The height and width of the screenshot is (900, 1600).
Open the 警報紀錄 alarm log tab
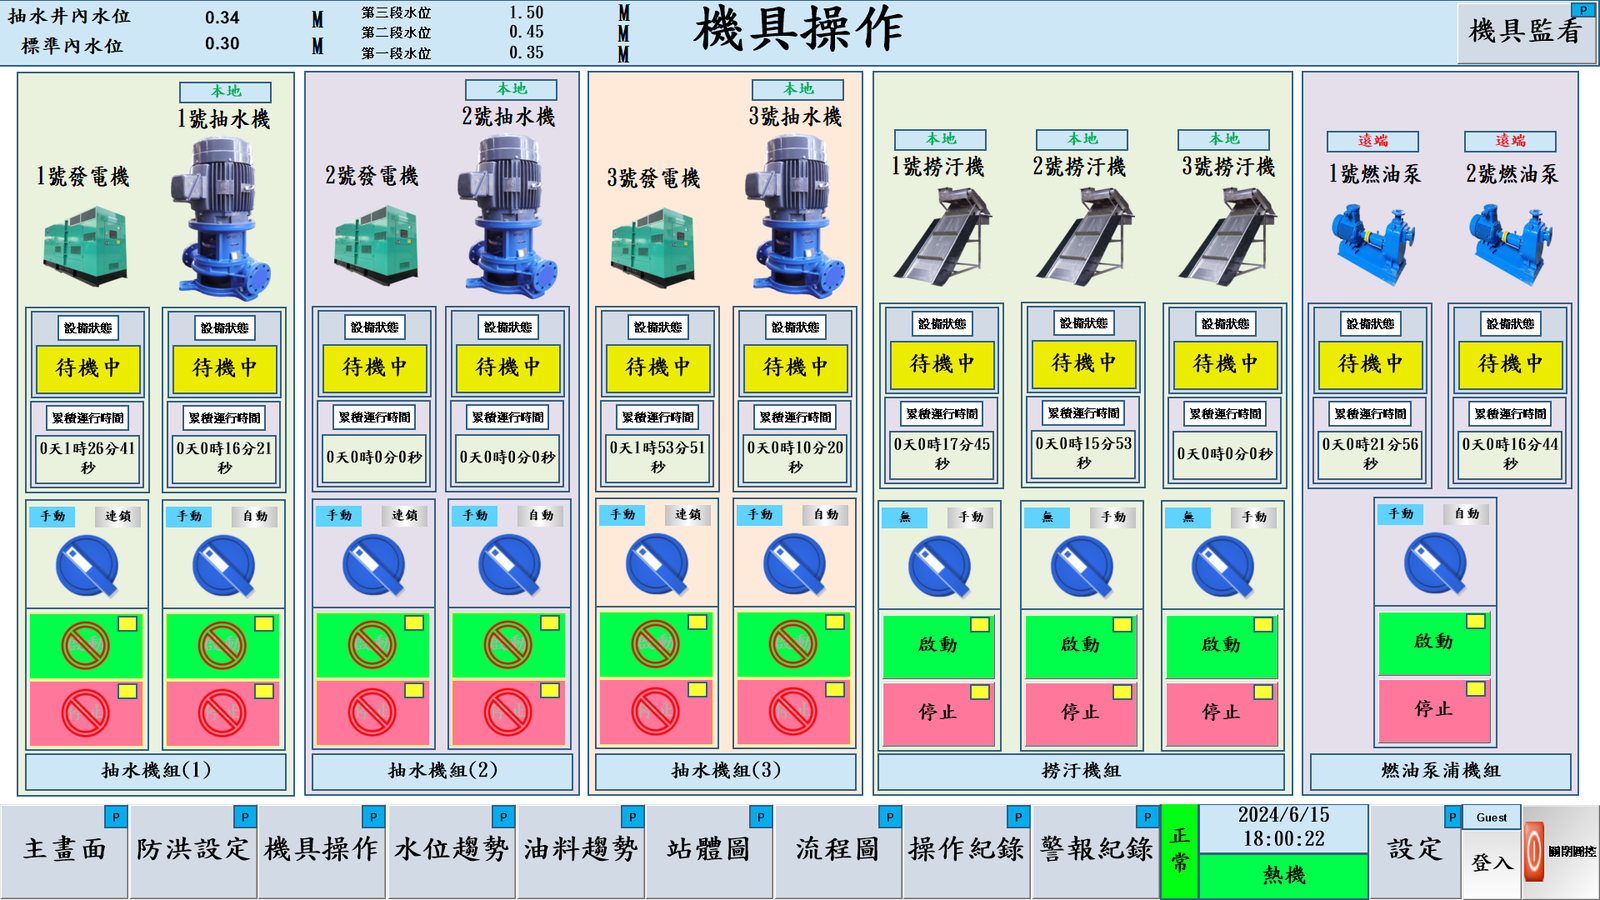(x=1096, y=851)
